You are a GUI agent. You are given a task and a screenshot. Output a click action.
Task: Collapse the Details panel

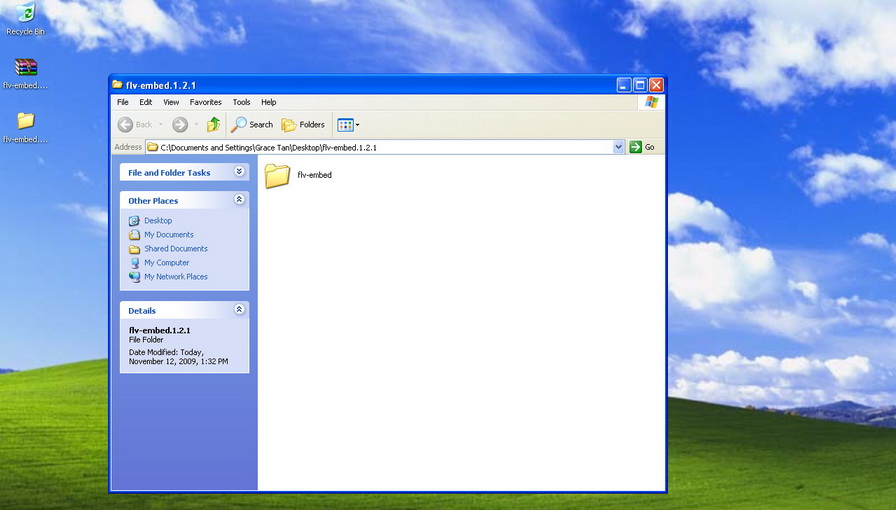239,310
